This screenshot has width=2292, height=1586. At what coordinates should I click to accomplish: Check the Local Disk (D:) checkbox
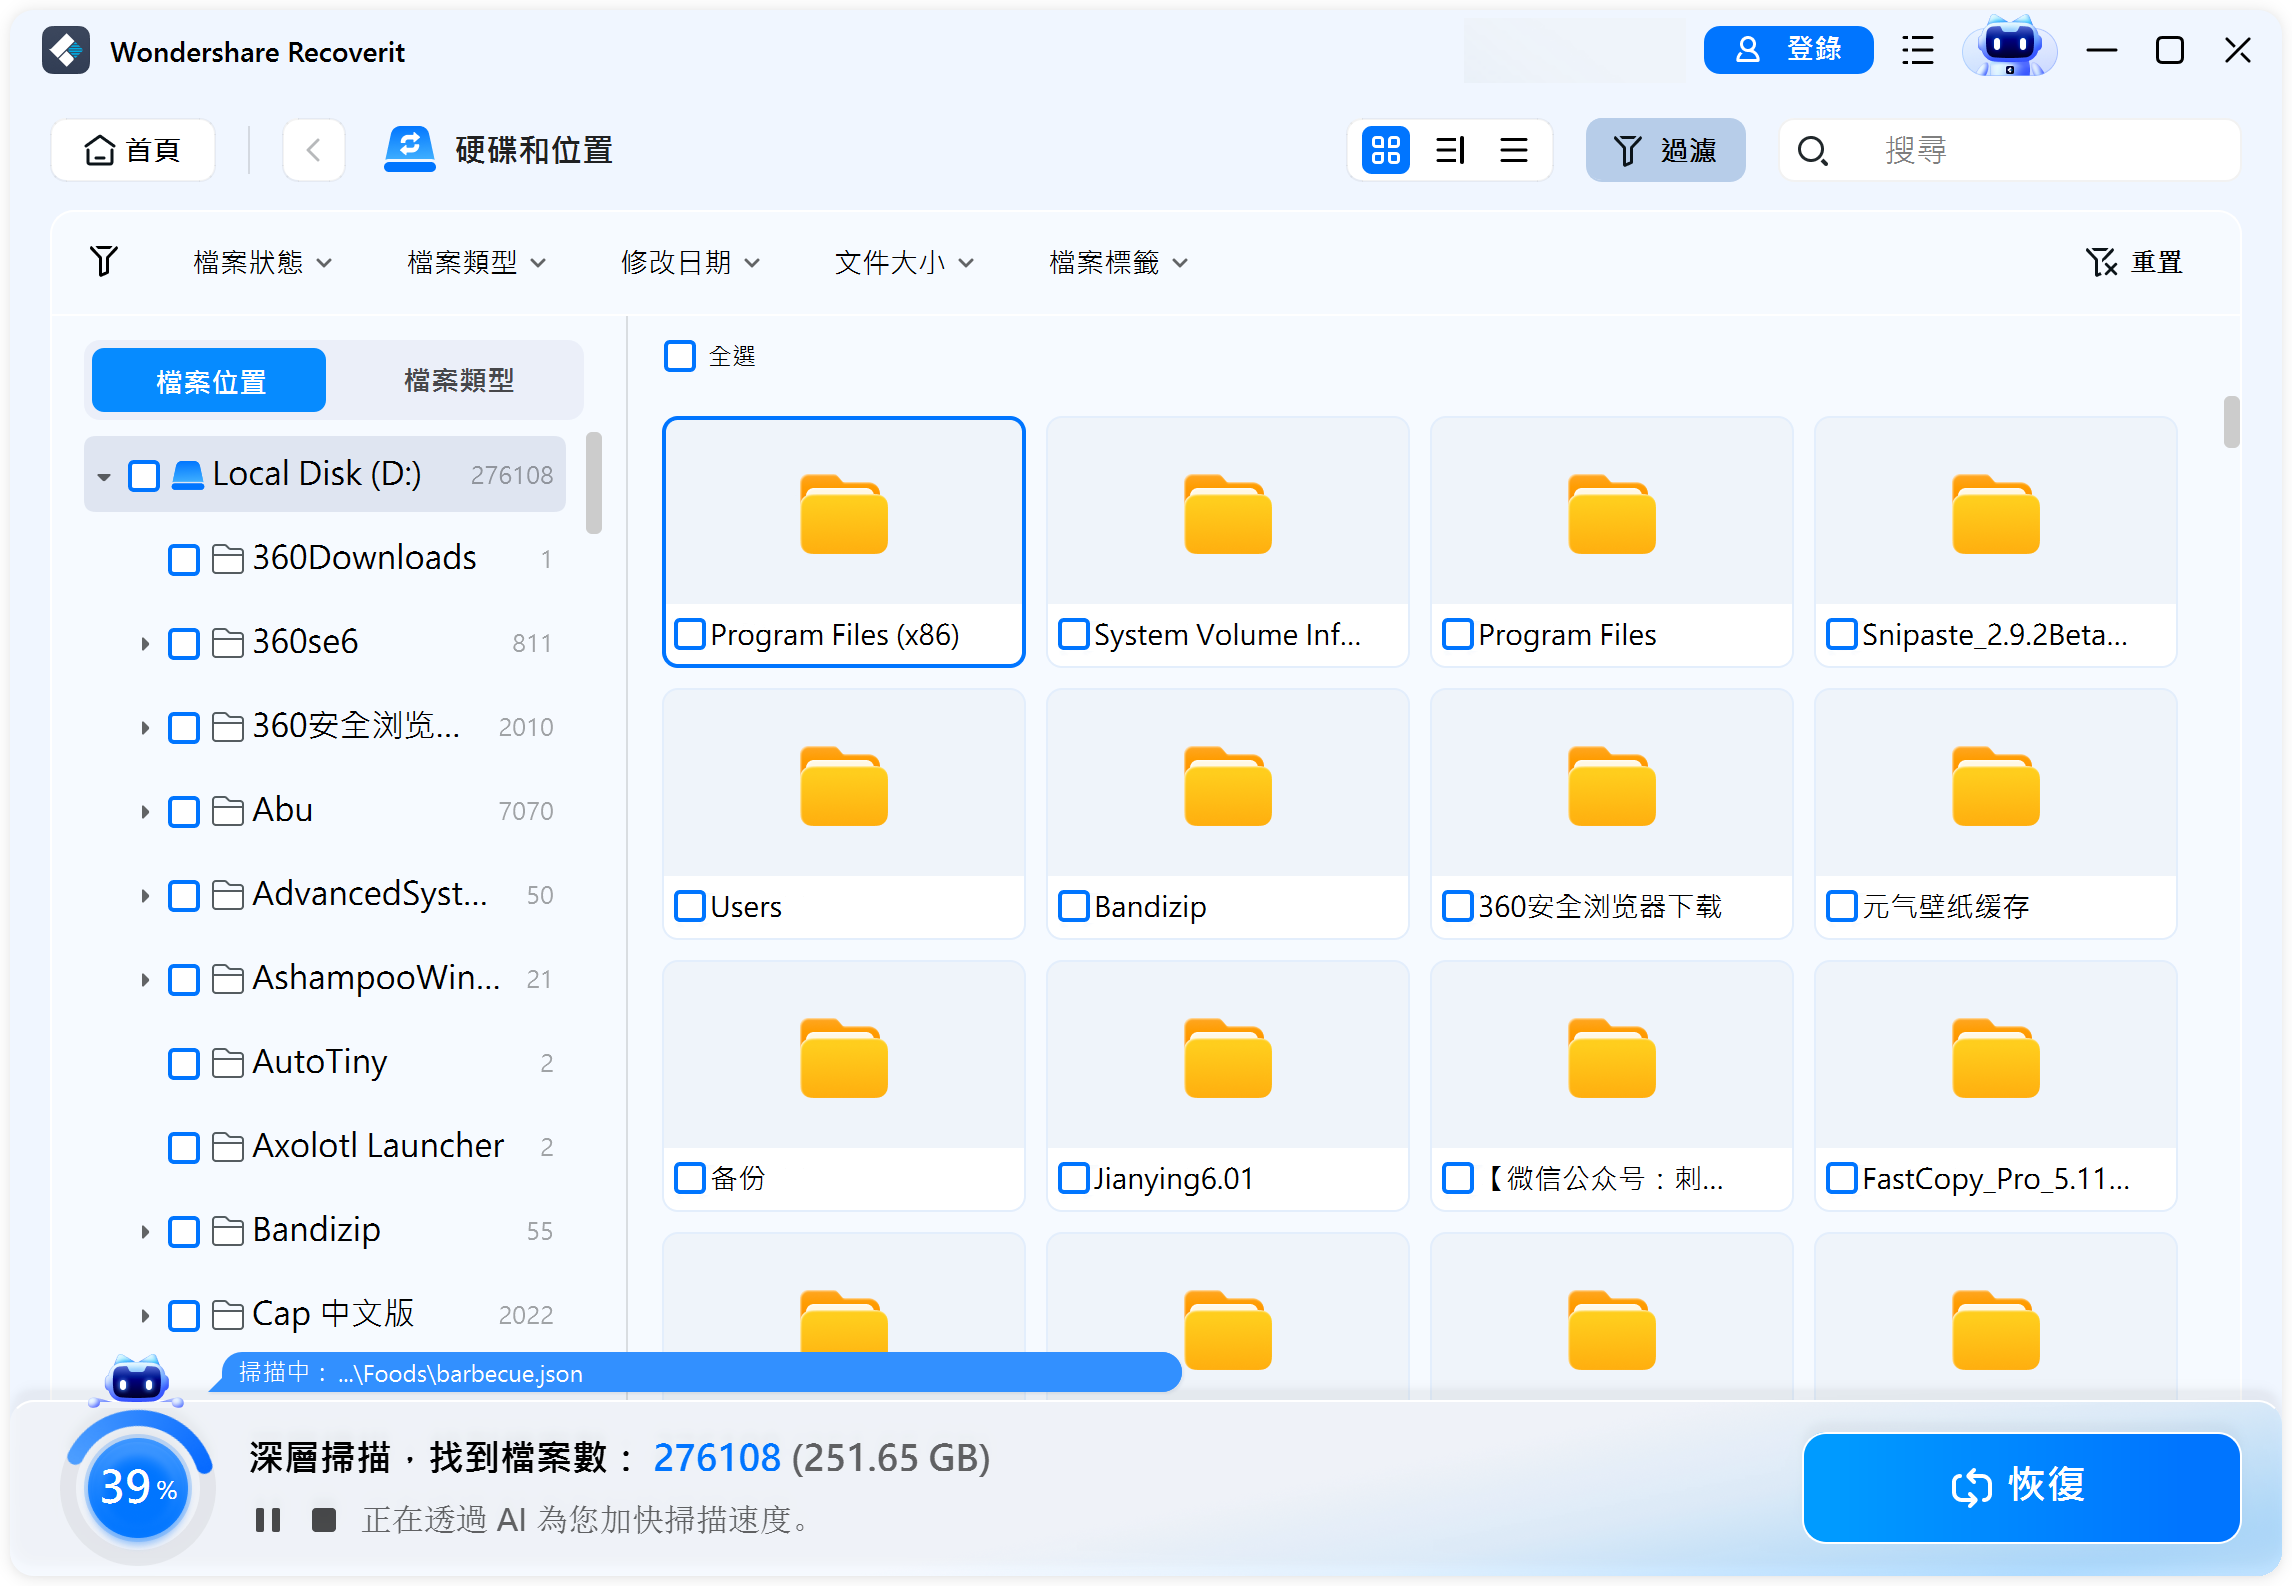pos(144,475)
